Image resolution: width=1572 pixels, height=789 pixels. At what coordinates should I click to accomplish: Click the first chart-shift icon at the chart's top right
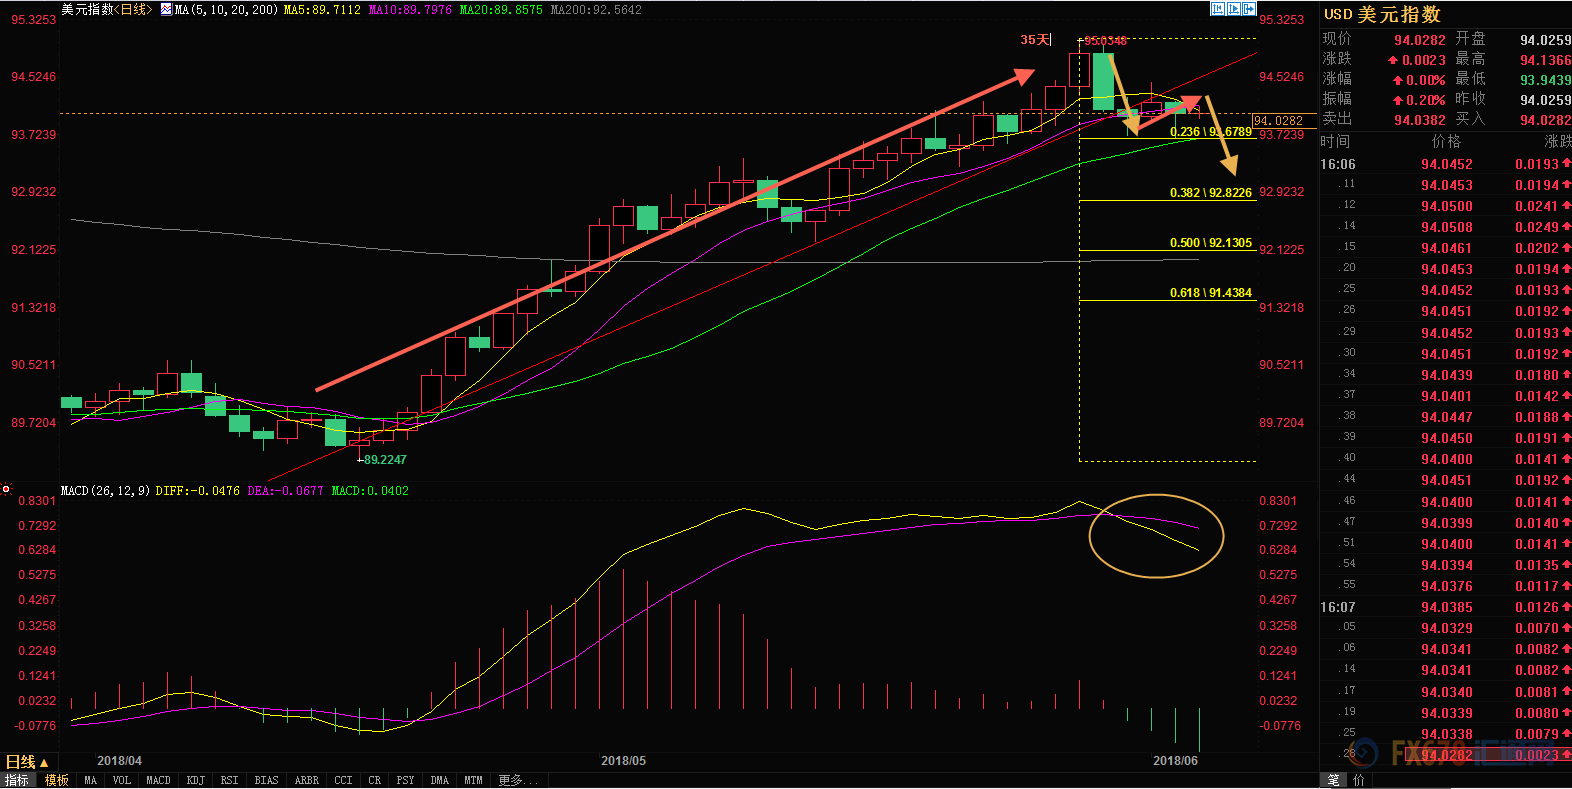(1217, 8)
